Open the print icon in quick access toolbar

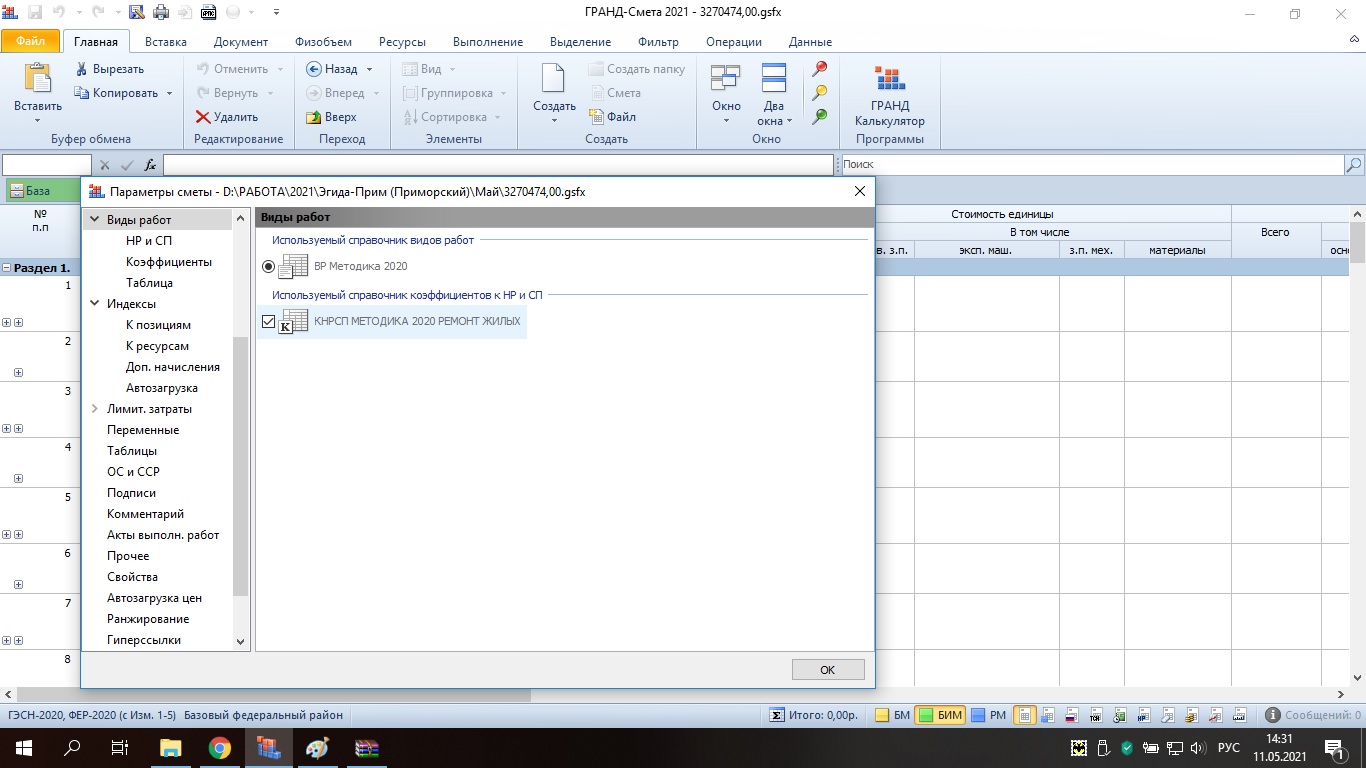160,13
